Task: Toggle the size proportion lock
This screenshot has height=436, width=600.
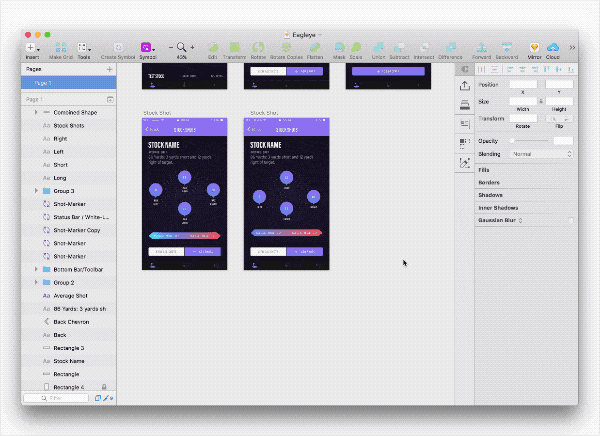Action: (x=542, y=101)
